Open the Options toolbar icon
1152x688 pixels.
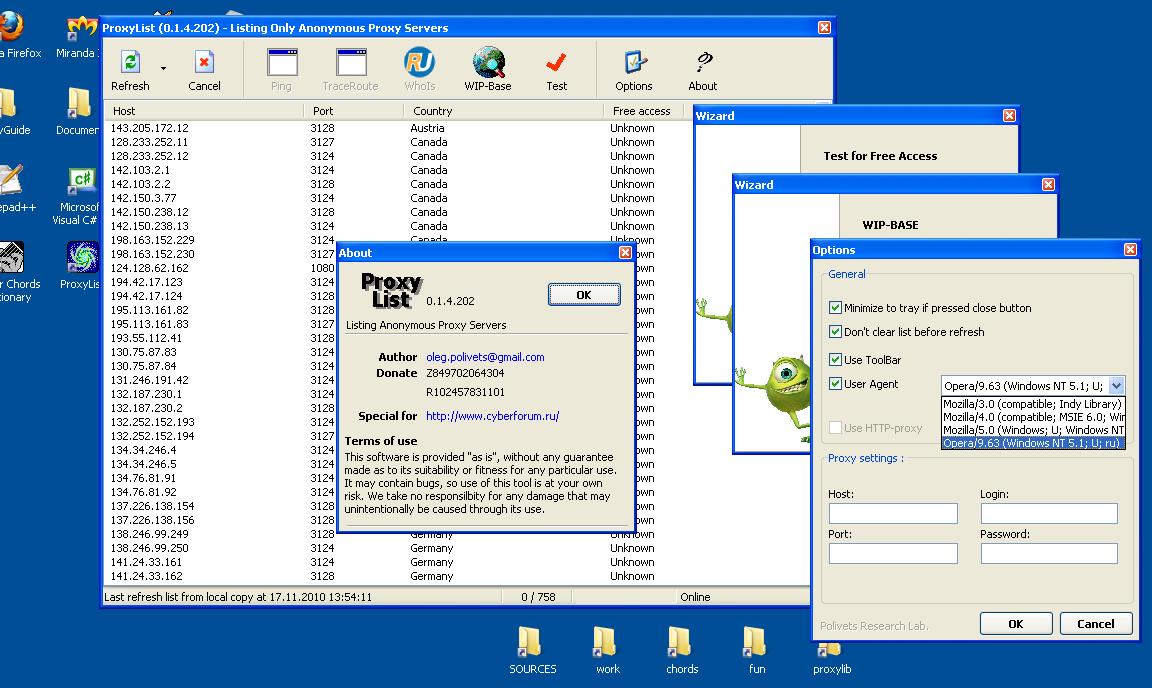[634, 62]
